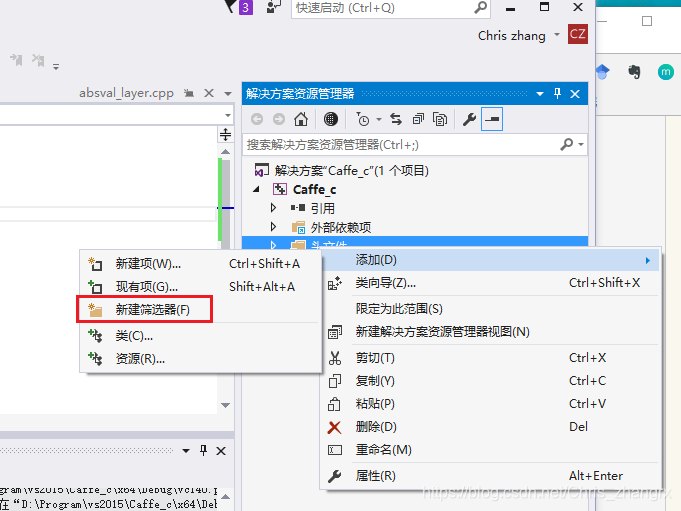Viewport: 681px width, 511px height.
Task: Choose 现有项(G)... from submenu
Action: (201, 287)
